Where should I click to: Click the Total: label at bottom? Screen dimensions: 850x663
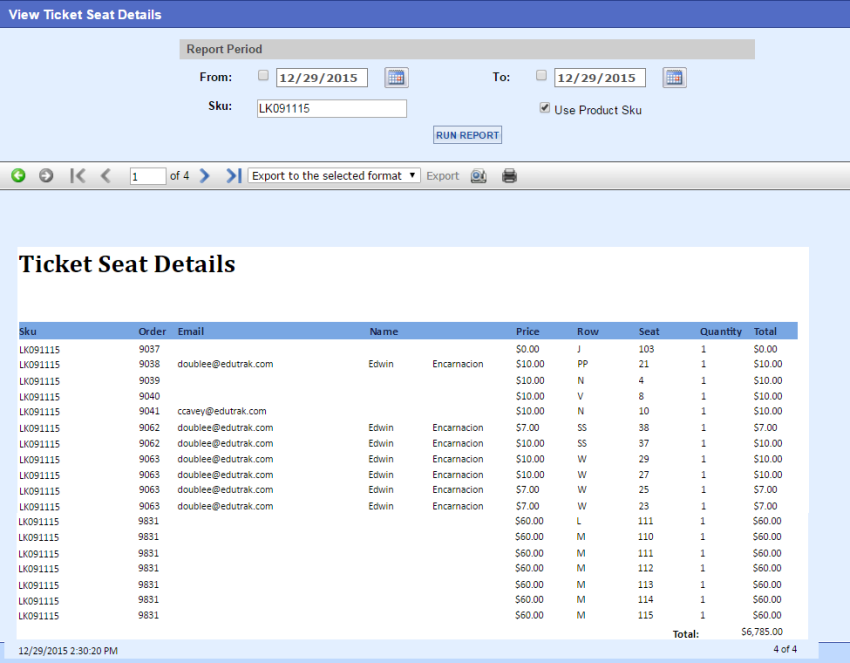coord(686,634)
